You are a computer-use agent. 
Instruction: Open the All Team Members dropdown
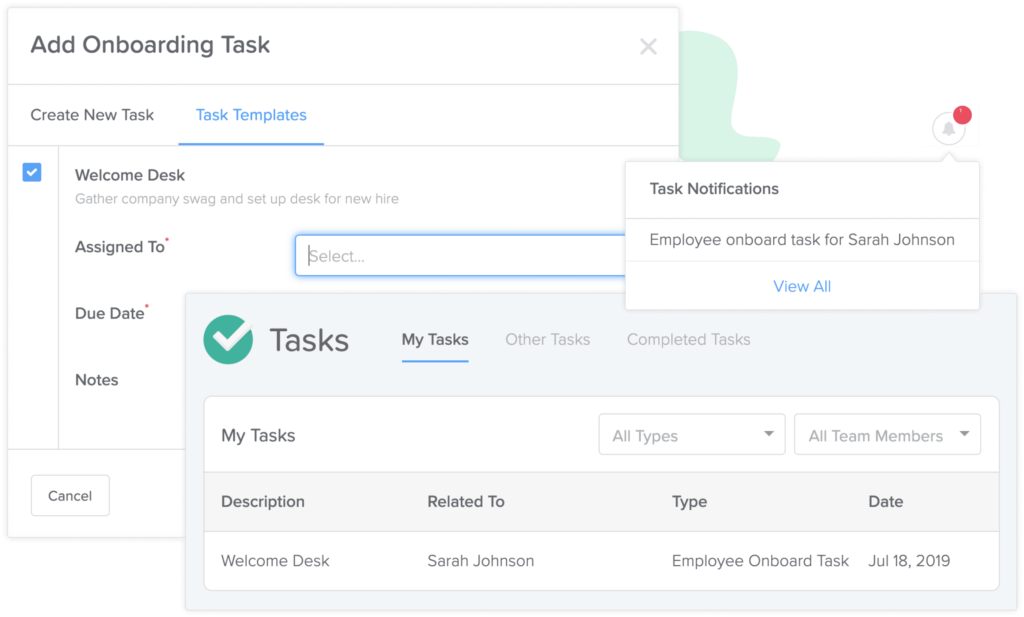(x=886, y=434)
